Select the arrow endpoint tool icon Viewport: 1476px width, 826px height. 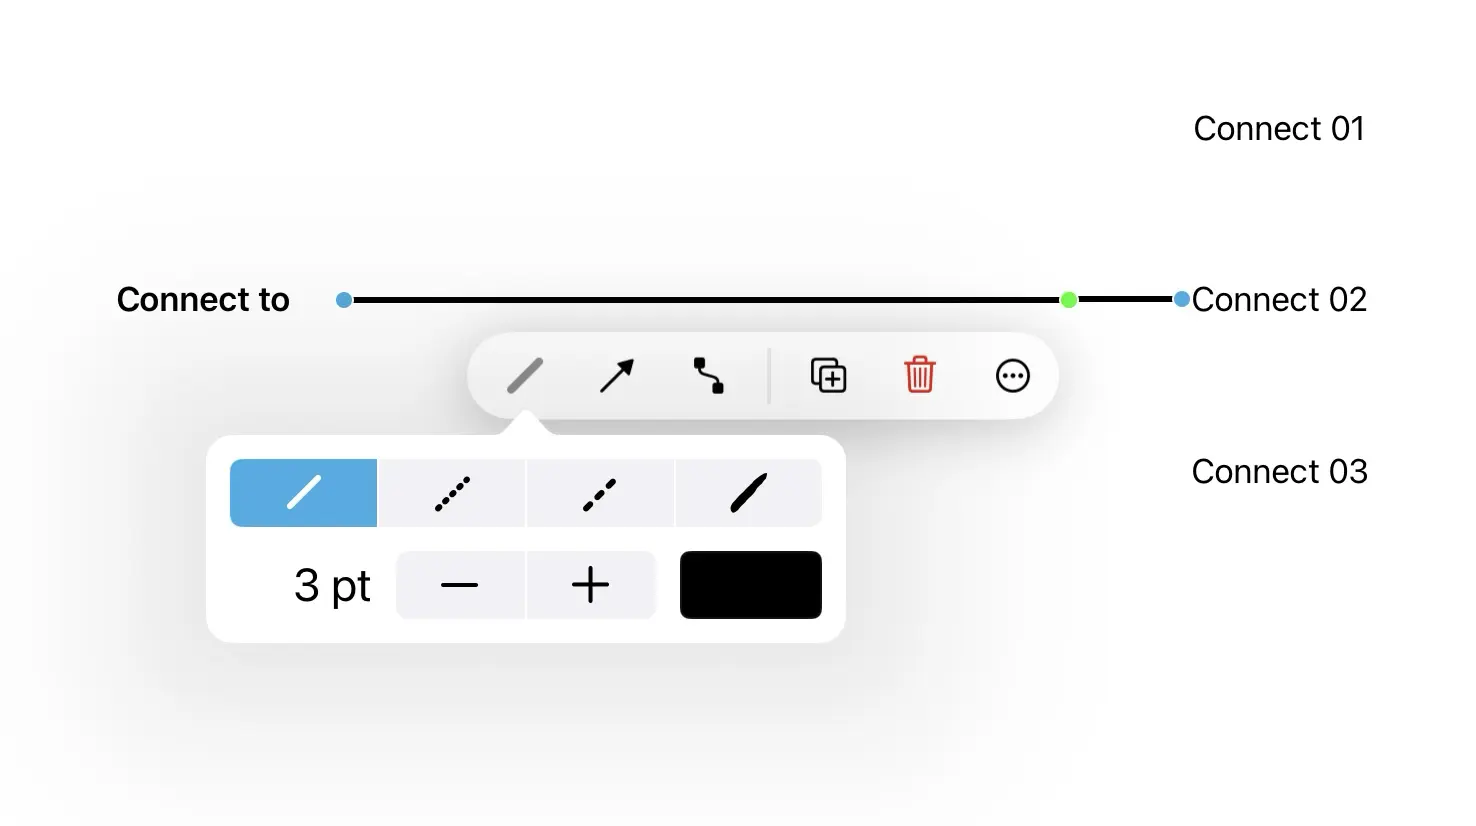(x=617, y=376)
